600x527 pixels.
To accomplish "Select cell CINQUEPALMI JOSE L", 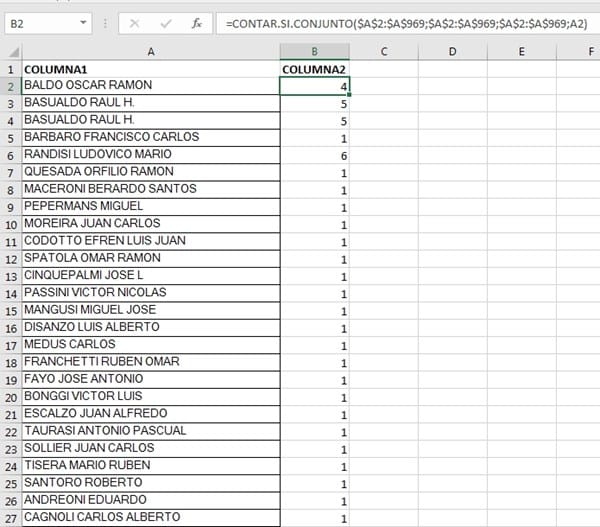I will coord(151,276).
